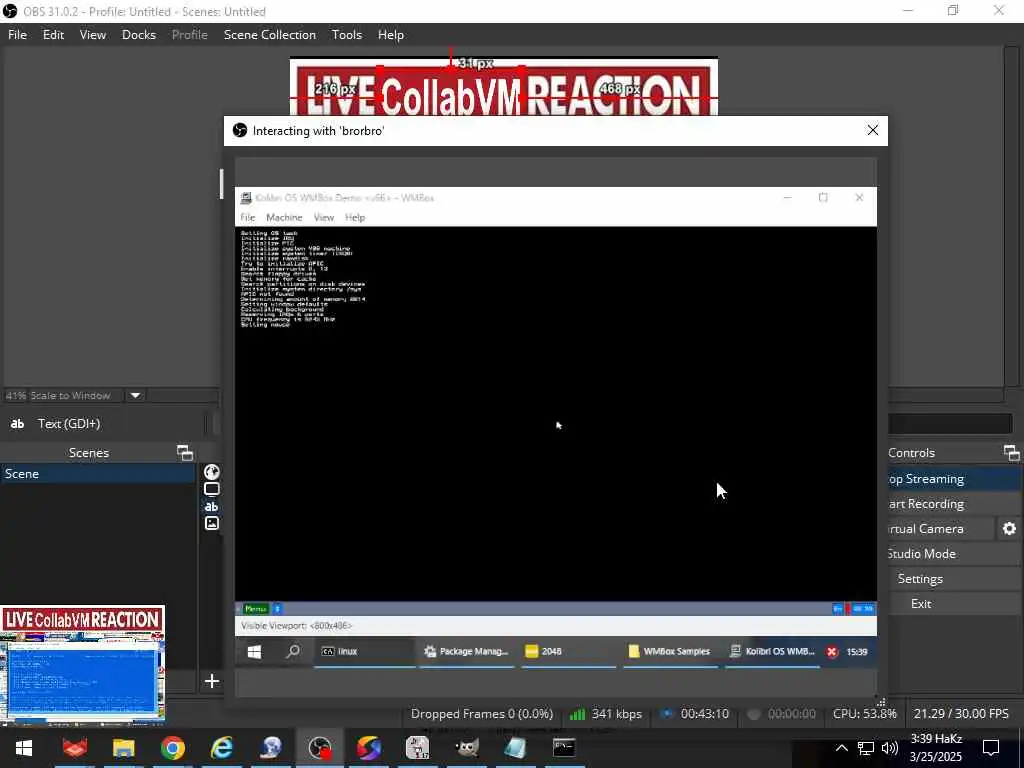
Task: Open the File menu in OBS
Action: pos(18,35)
